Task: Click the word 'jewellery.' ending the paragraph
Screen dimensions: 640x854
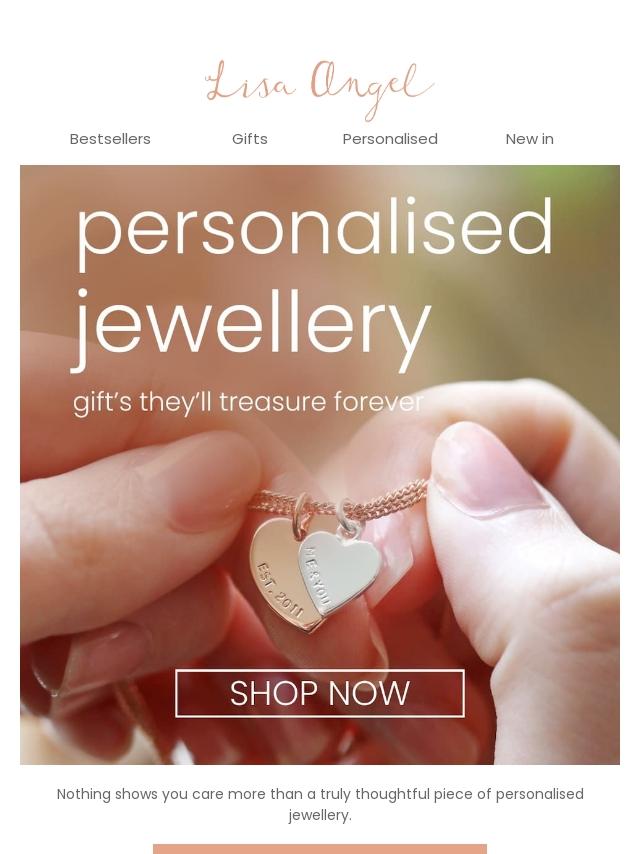Action: coord(320,815)
